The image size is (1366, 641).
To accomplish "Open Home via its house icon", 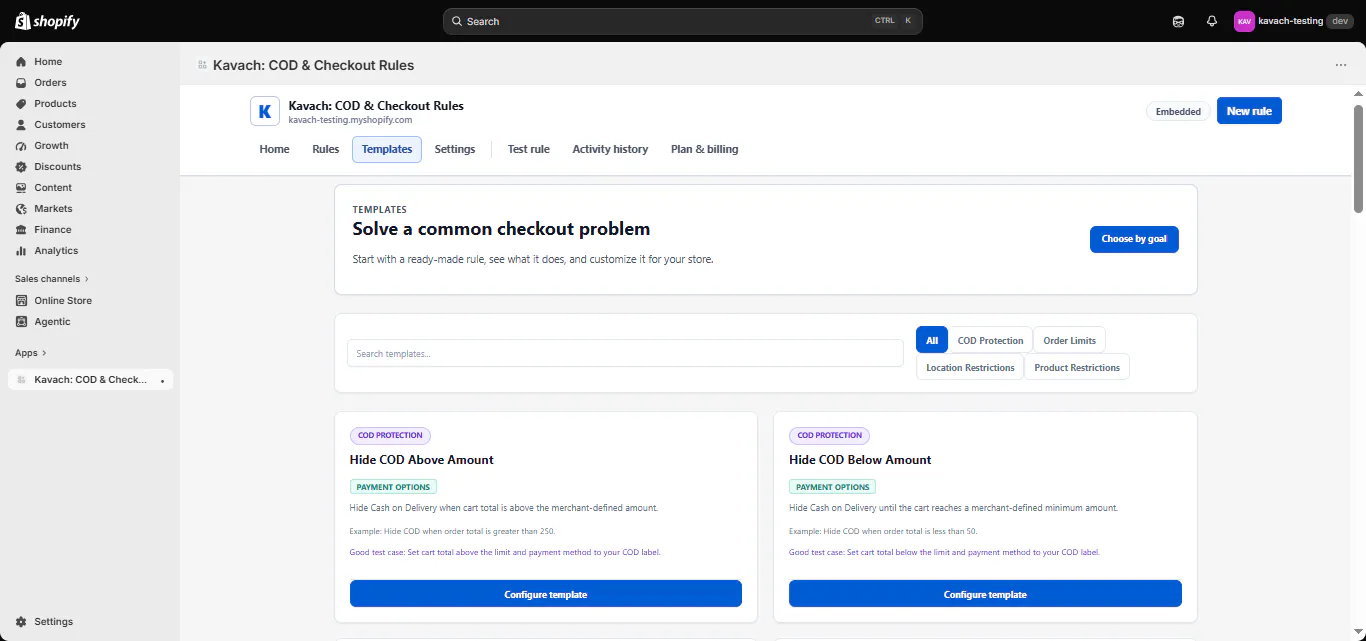I will 21,62.
